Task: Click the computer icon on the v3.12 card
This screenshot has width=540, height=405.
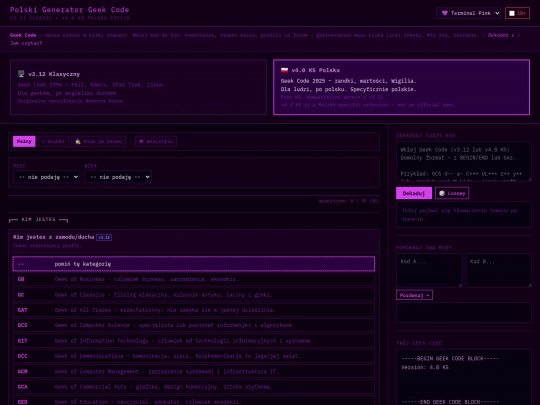Action: 21,74
